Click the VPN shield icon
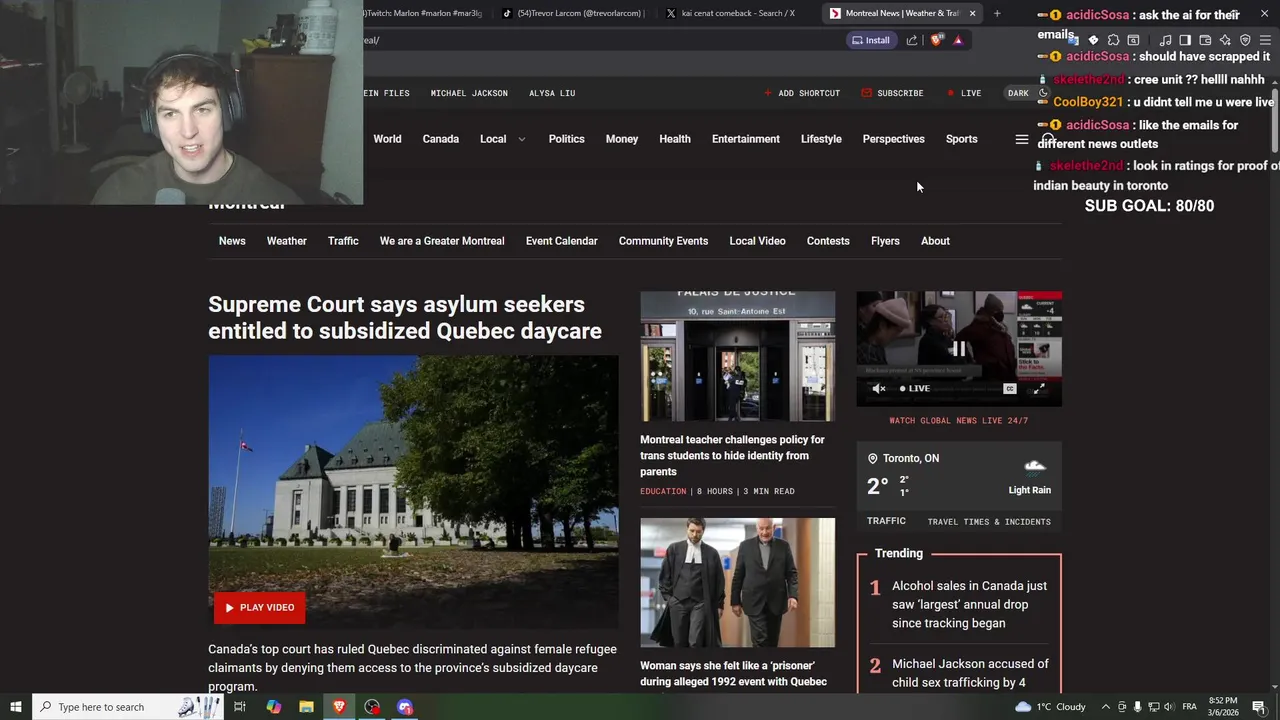 1245,40
